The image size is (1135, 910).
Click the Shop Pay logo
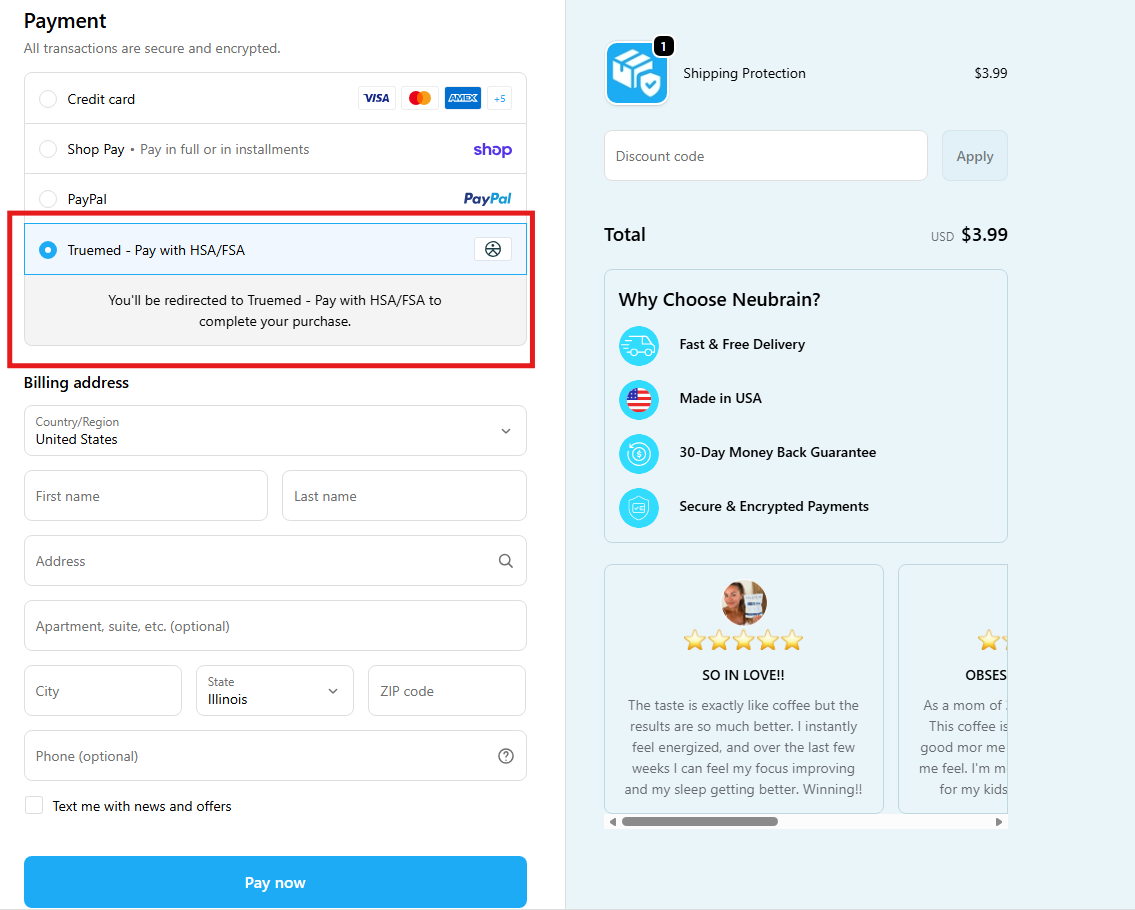click(492, 149)
